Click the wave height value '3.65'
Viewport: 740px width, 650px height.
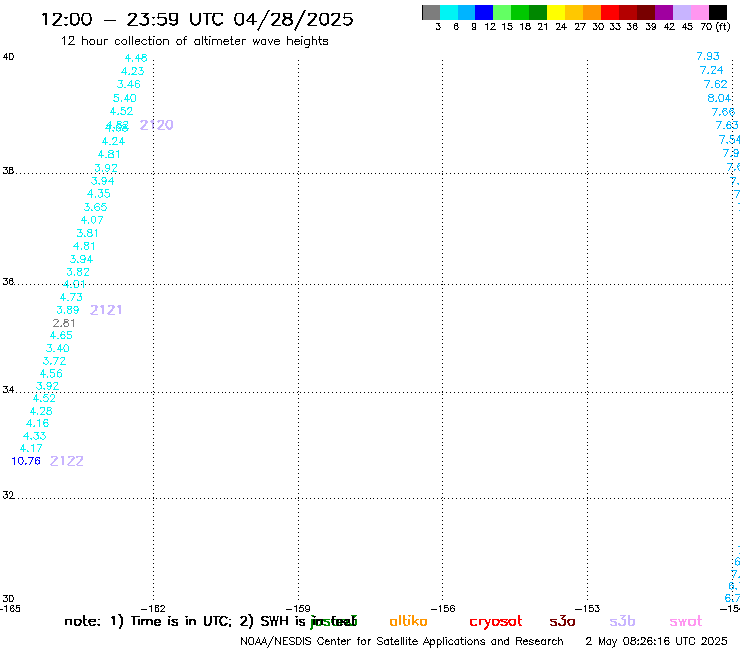pos(95,207)
